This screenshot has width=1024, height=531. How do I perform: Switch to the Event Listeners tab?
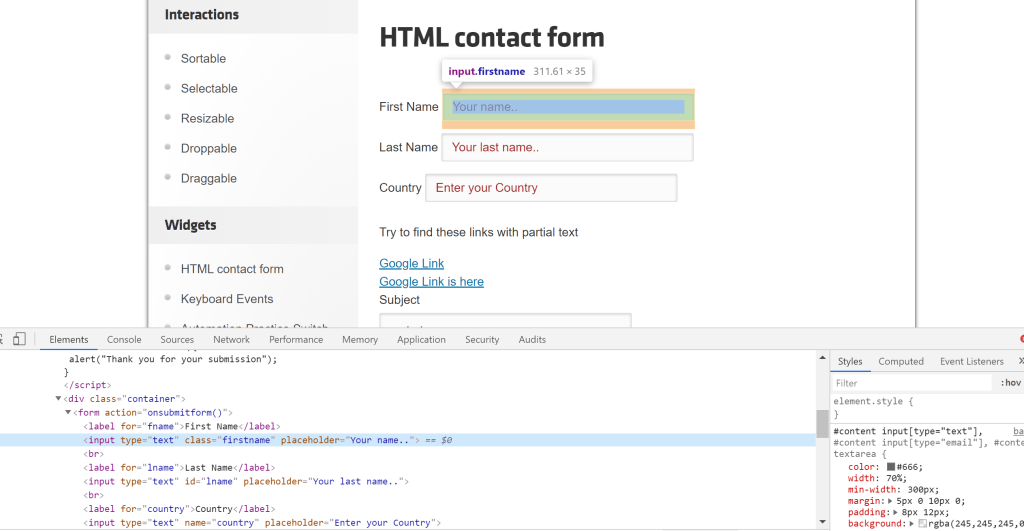coord(971,361)
